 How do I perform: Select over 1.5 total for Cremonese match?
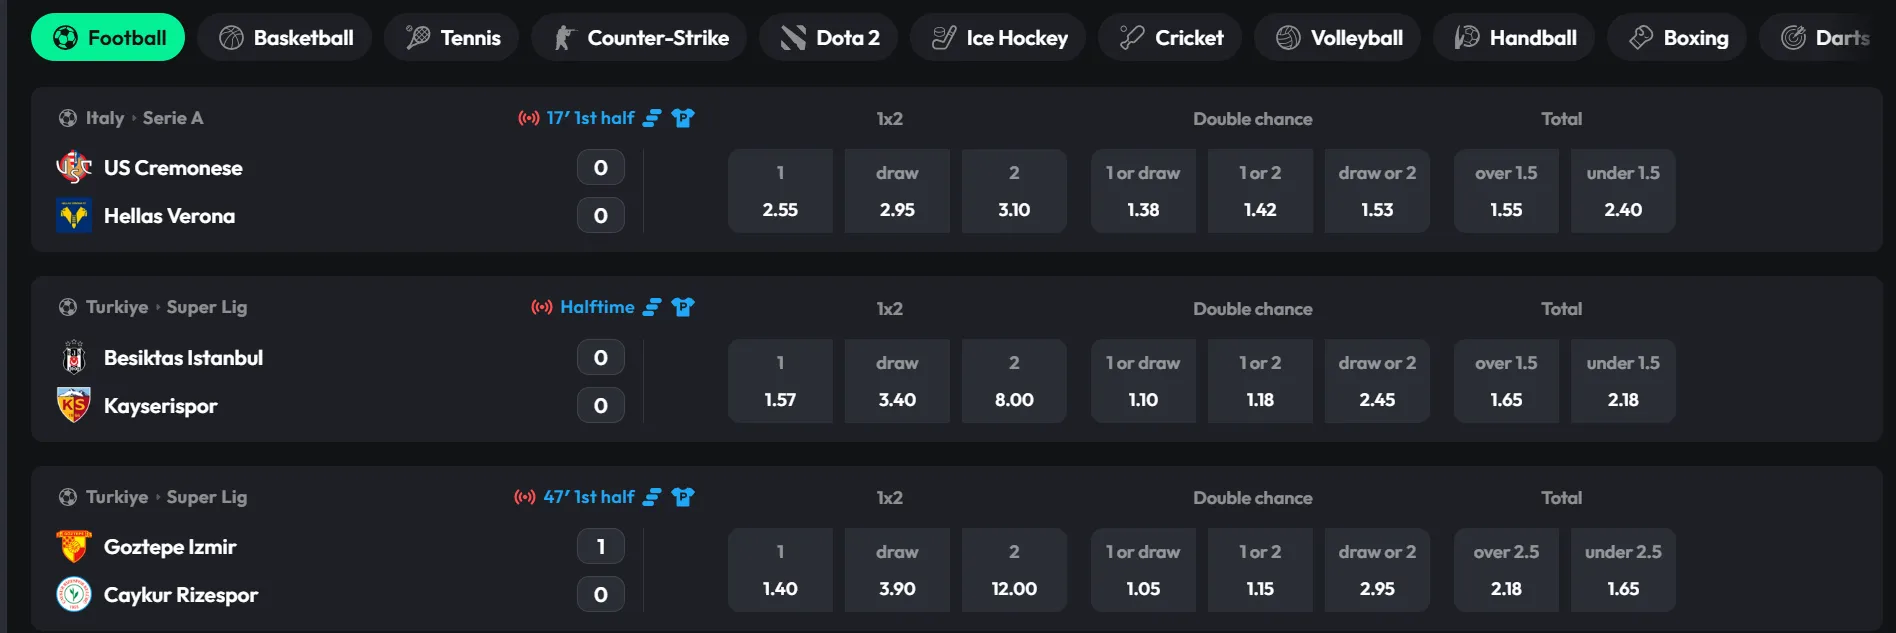(x=1506, y=191)
